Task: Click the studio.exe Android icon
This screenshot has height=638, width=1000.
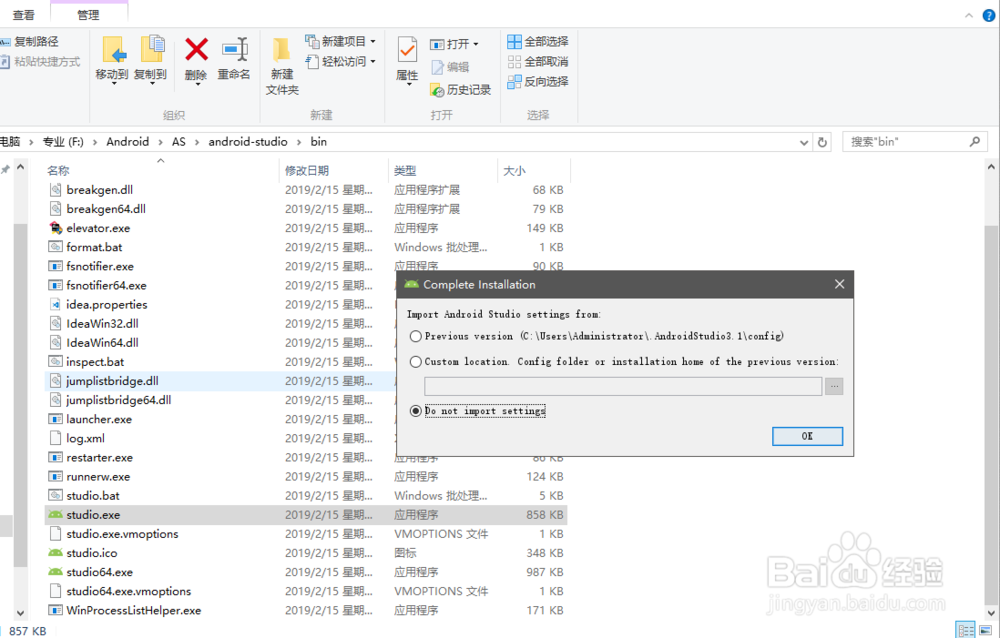Action: tap(55, 515)
